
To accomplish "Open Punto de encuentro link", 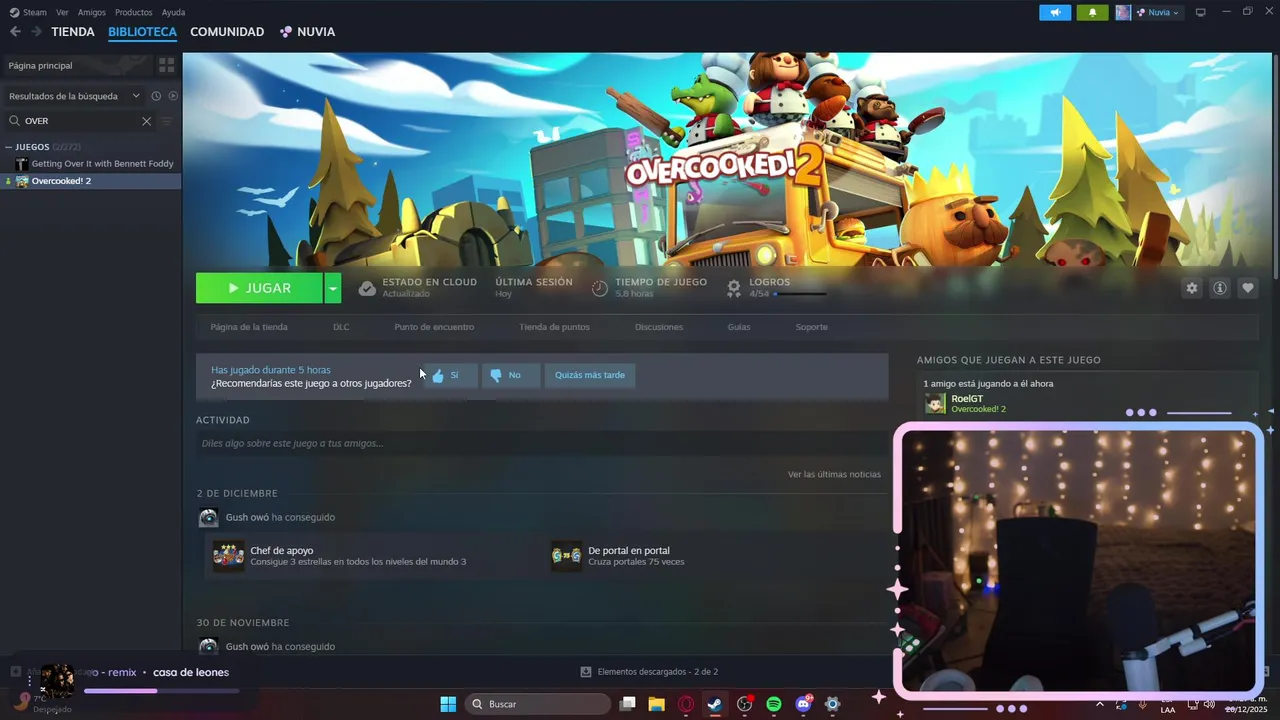I will [x=434, y=327].
